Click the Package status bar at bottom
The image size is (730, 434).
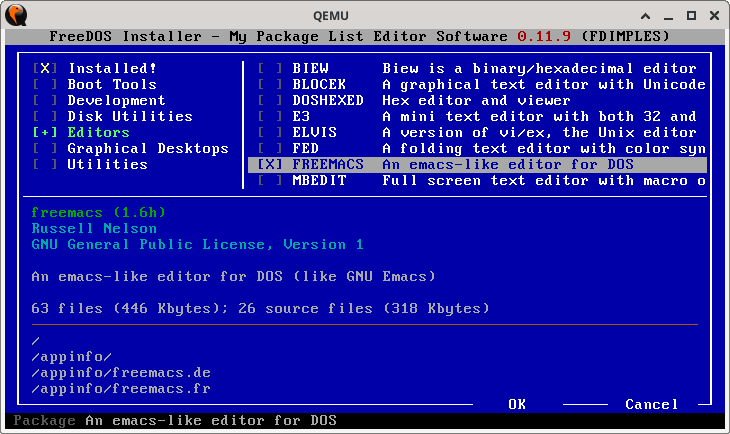[x=365, y=420]
